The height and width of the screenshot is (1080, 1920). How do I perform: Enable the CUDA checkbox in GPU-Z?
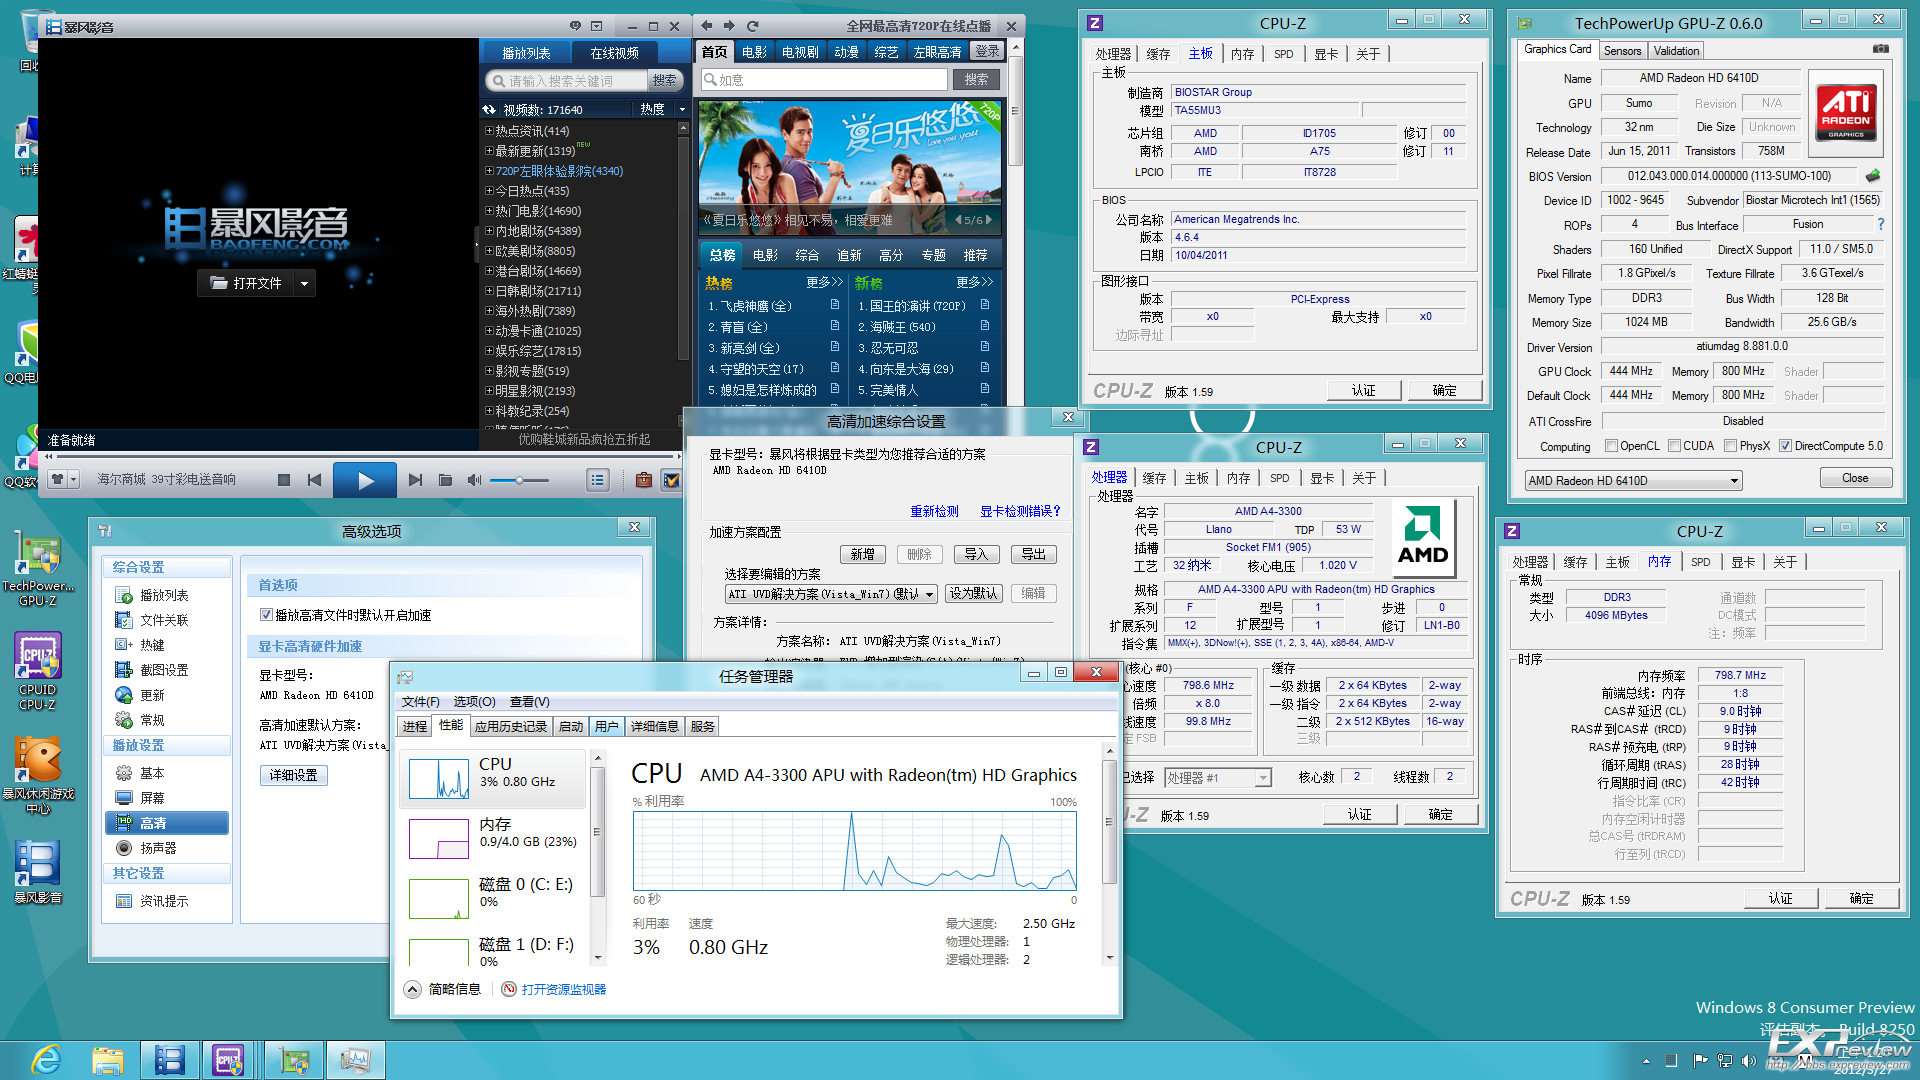1674,446
